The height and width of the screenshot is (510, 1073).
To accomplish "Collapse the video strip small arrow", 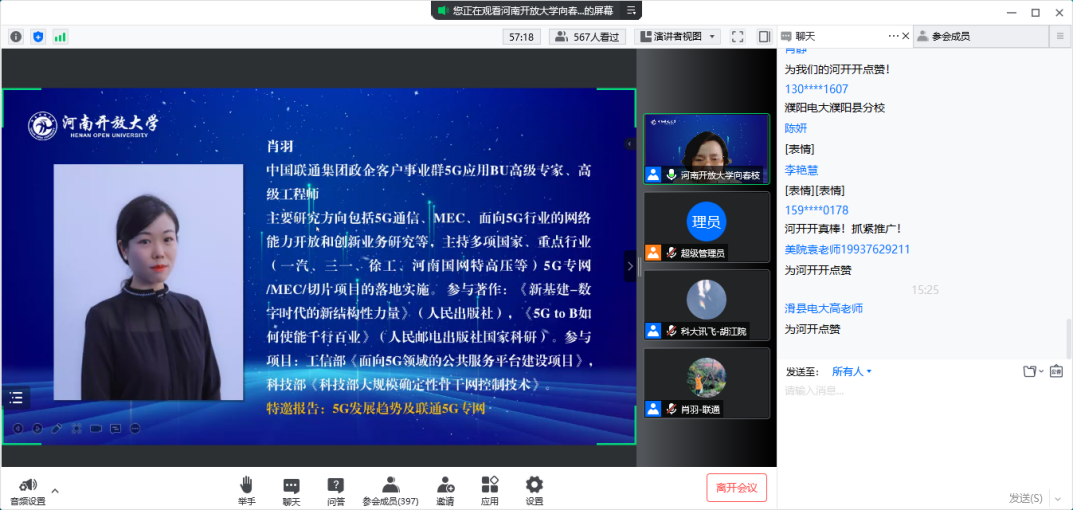I will click(630, 144).
